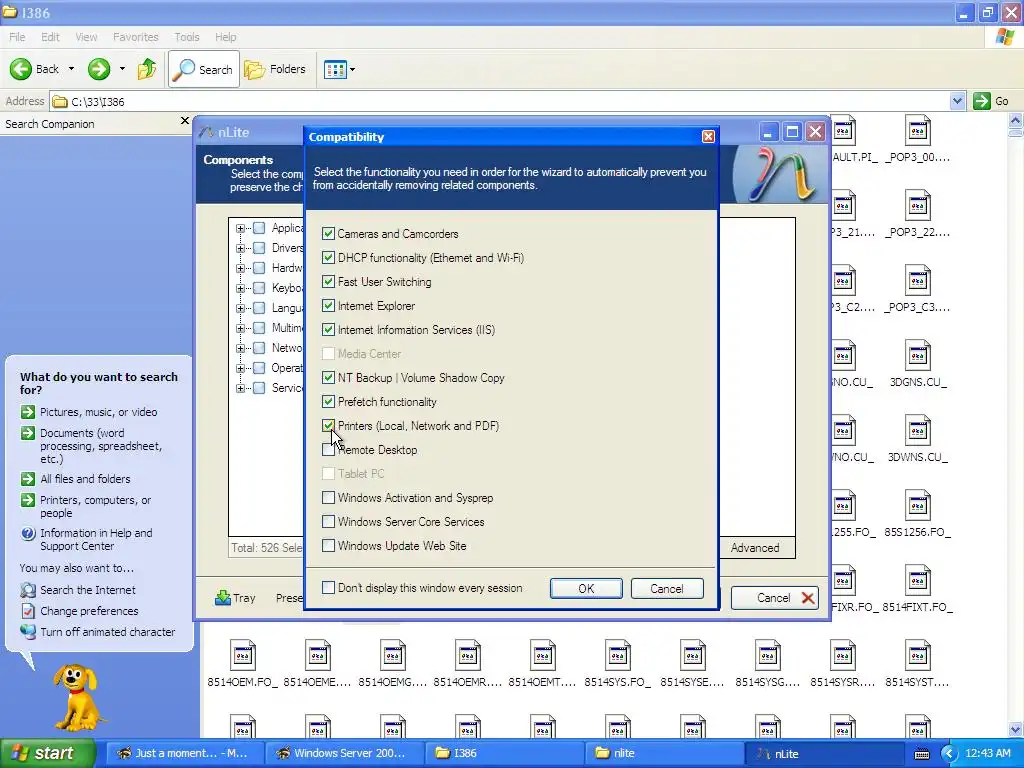The width and height of the screenshot is (1024, 768).
Task: Click the Forward arrow icon in Explorer
Action: pyautogui.click(x=99, y=69)
